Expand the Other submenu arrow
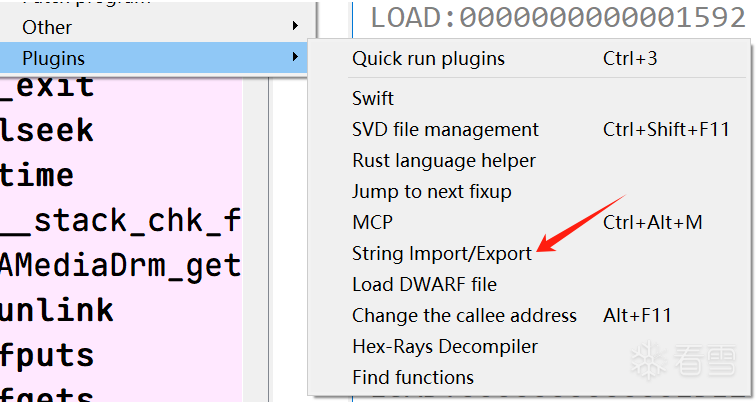756x402 pixels. click(295, 26)
